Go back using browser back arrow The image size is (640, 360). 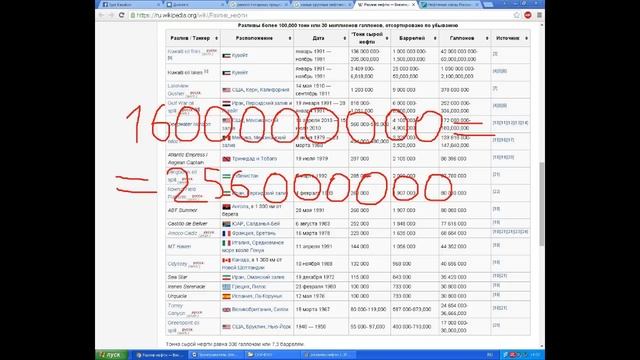[x=101, y=15]
